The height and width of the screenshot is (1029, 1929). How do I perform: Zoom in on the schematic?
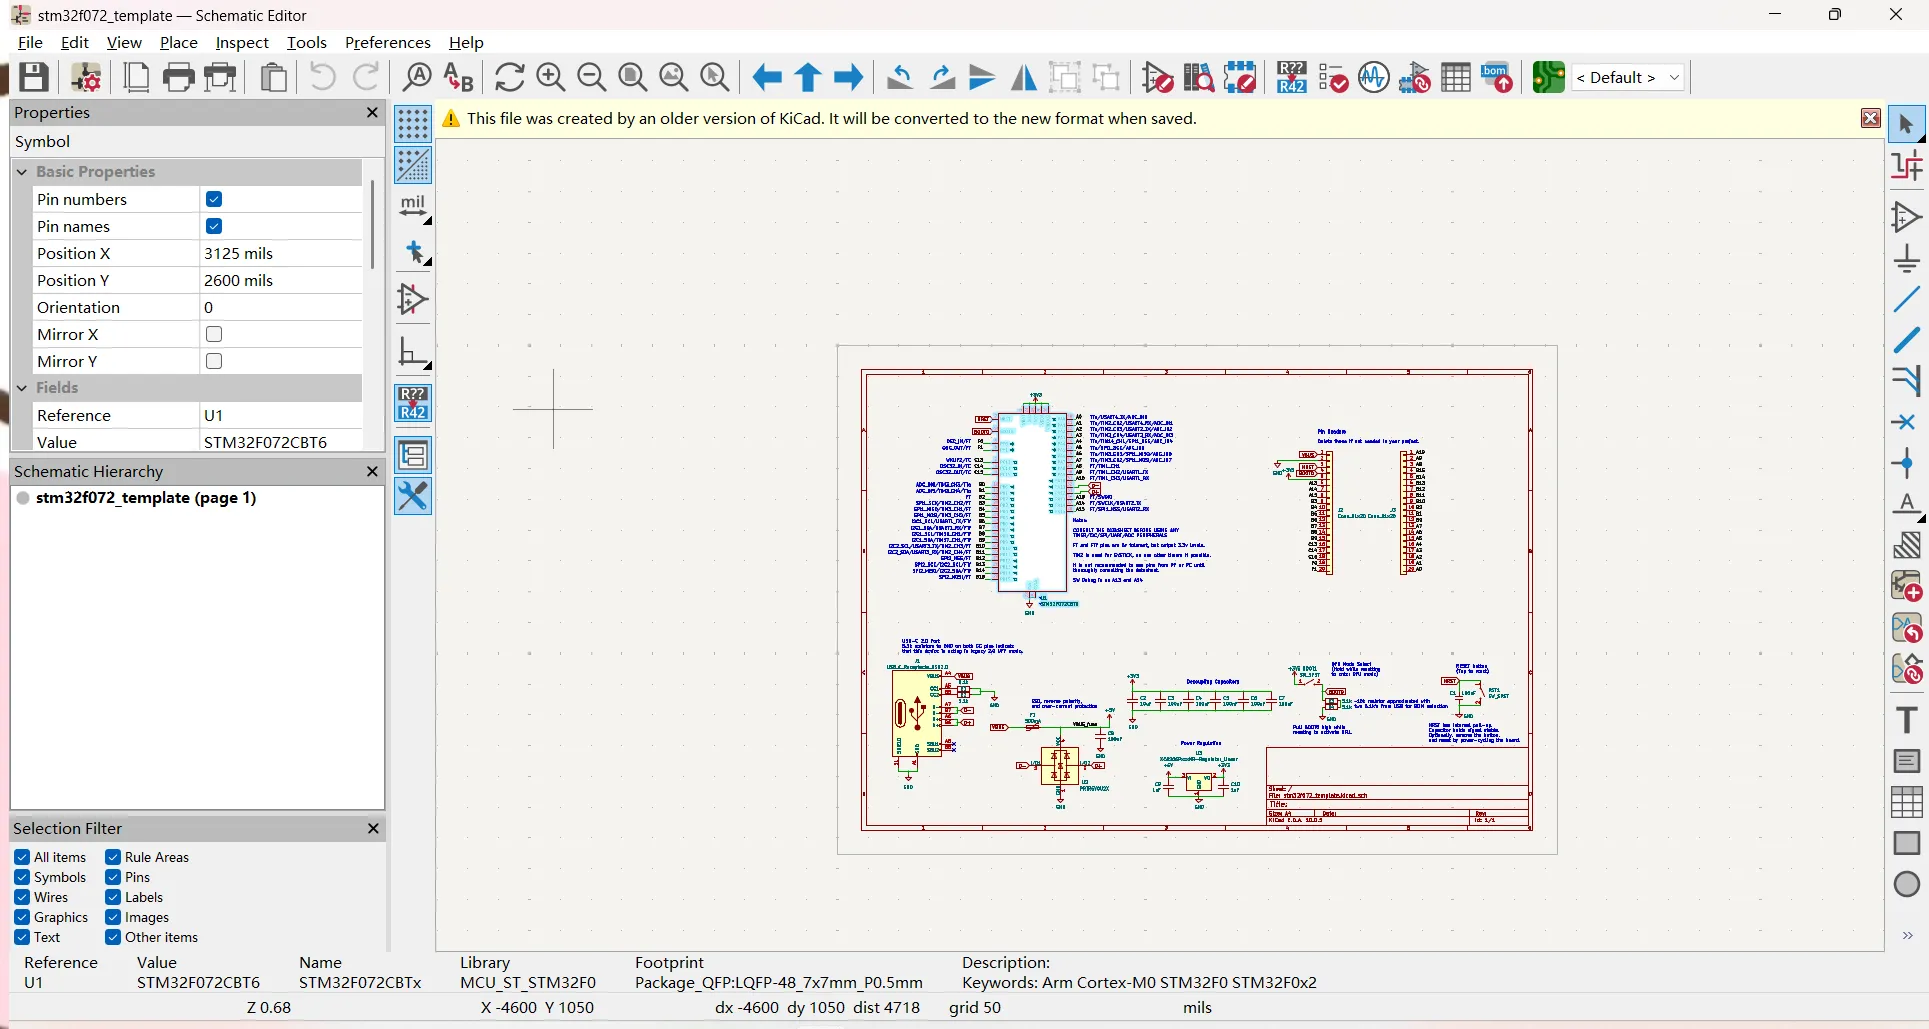tap(551, 77)
